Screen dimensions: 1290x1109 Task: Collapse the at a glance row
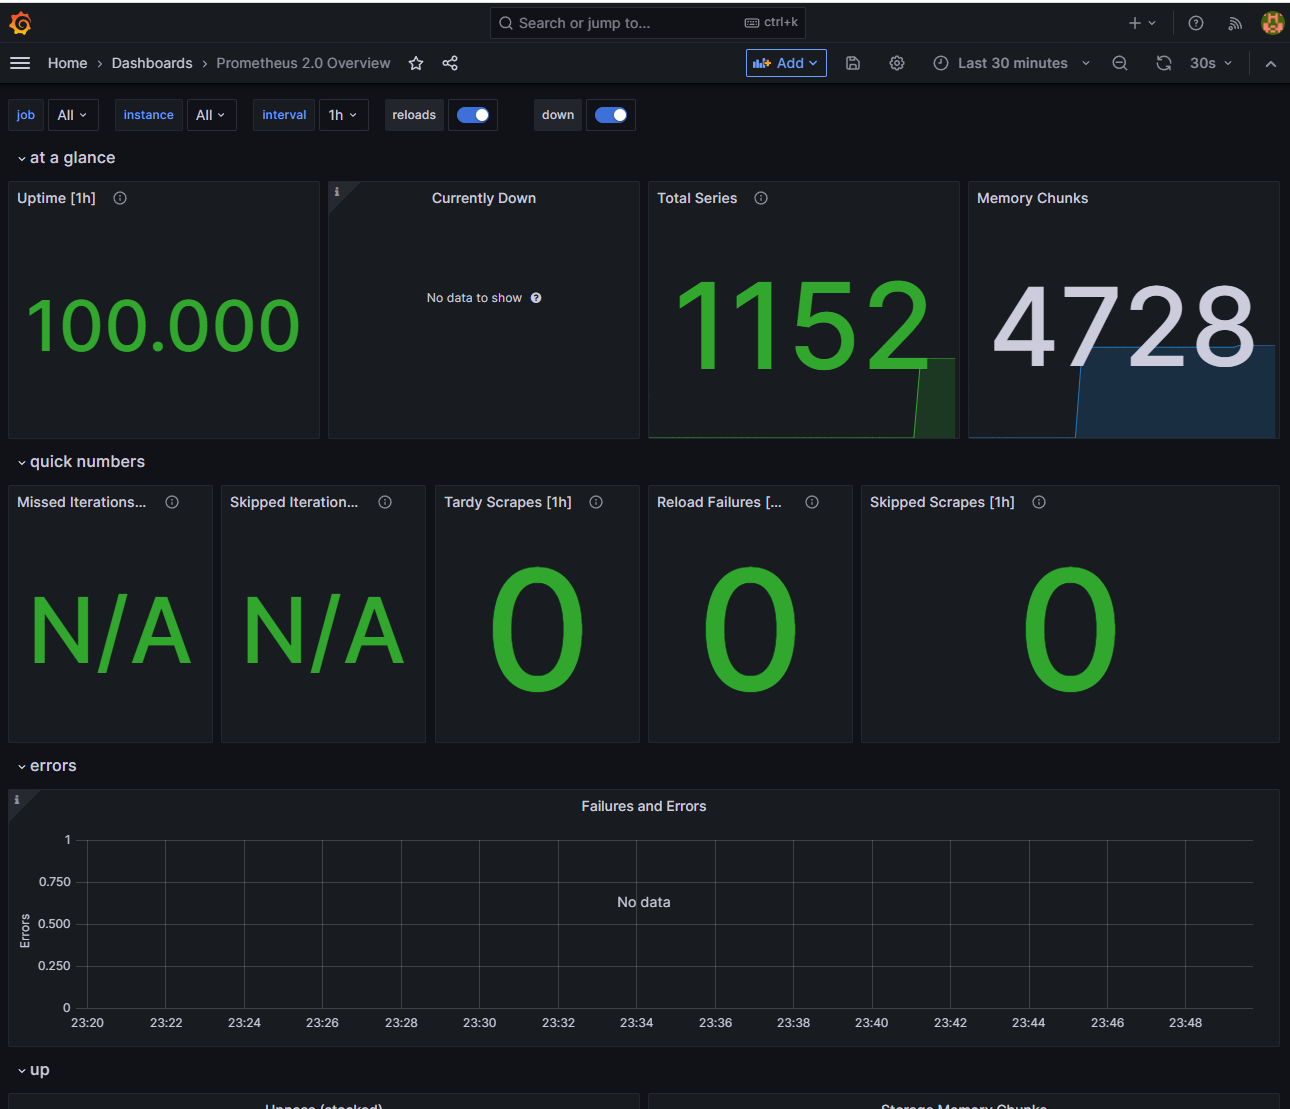tap(66, 158)
